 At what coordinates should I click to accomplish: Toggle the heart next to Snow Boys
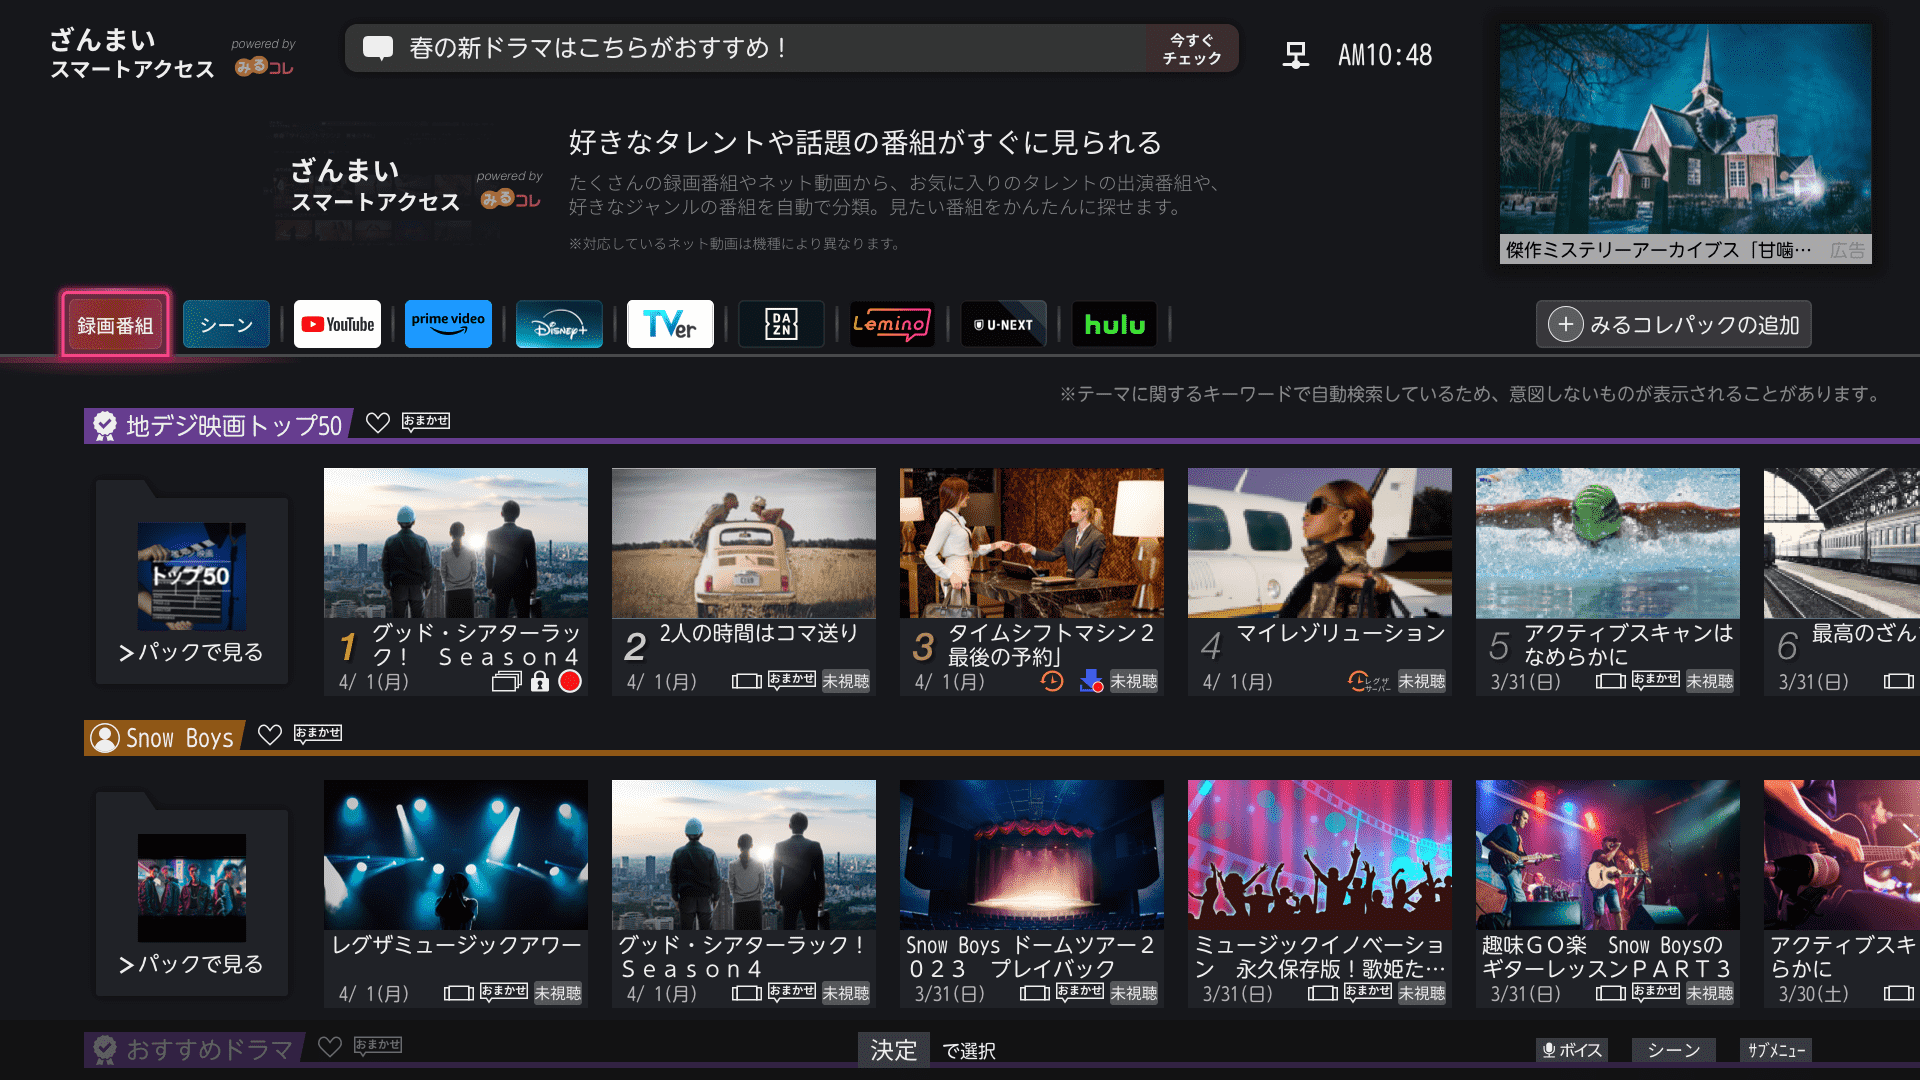coord(270,735)
